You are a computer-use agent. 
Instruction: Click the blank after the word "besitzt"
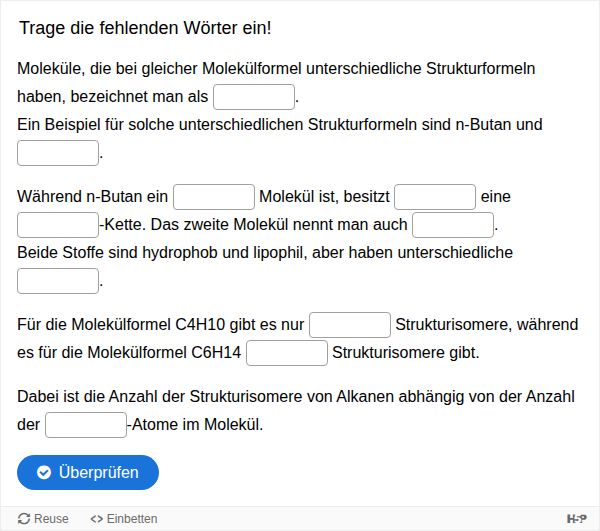[x=435, y=197]
